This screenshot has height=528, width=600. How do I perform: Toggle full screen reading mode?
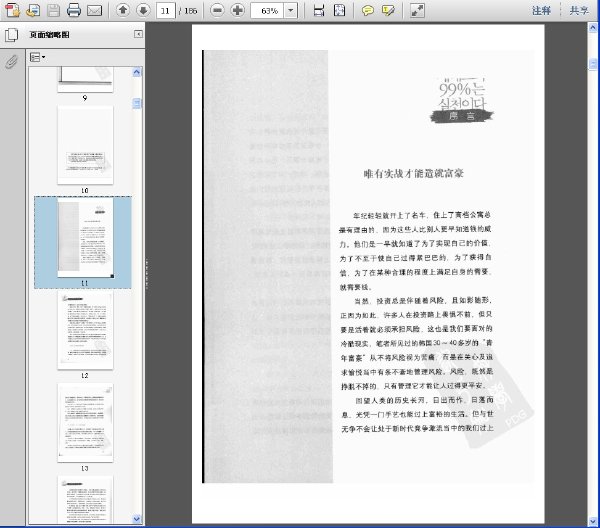(417, 10)
